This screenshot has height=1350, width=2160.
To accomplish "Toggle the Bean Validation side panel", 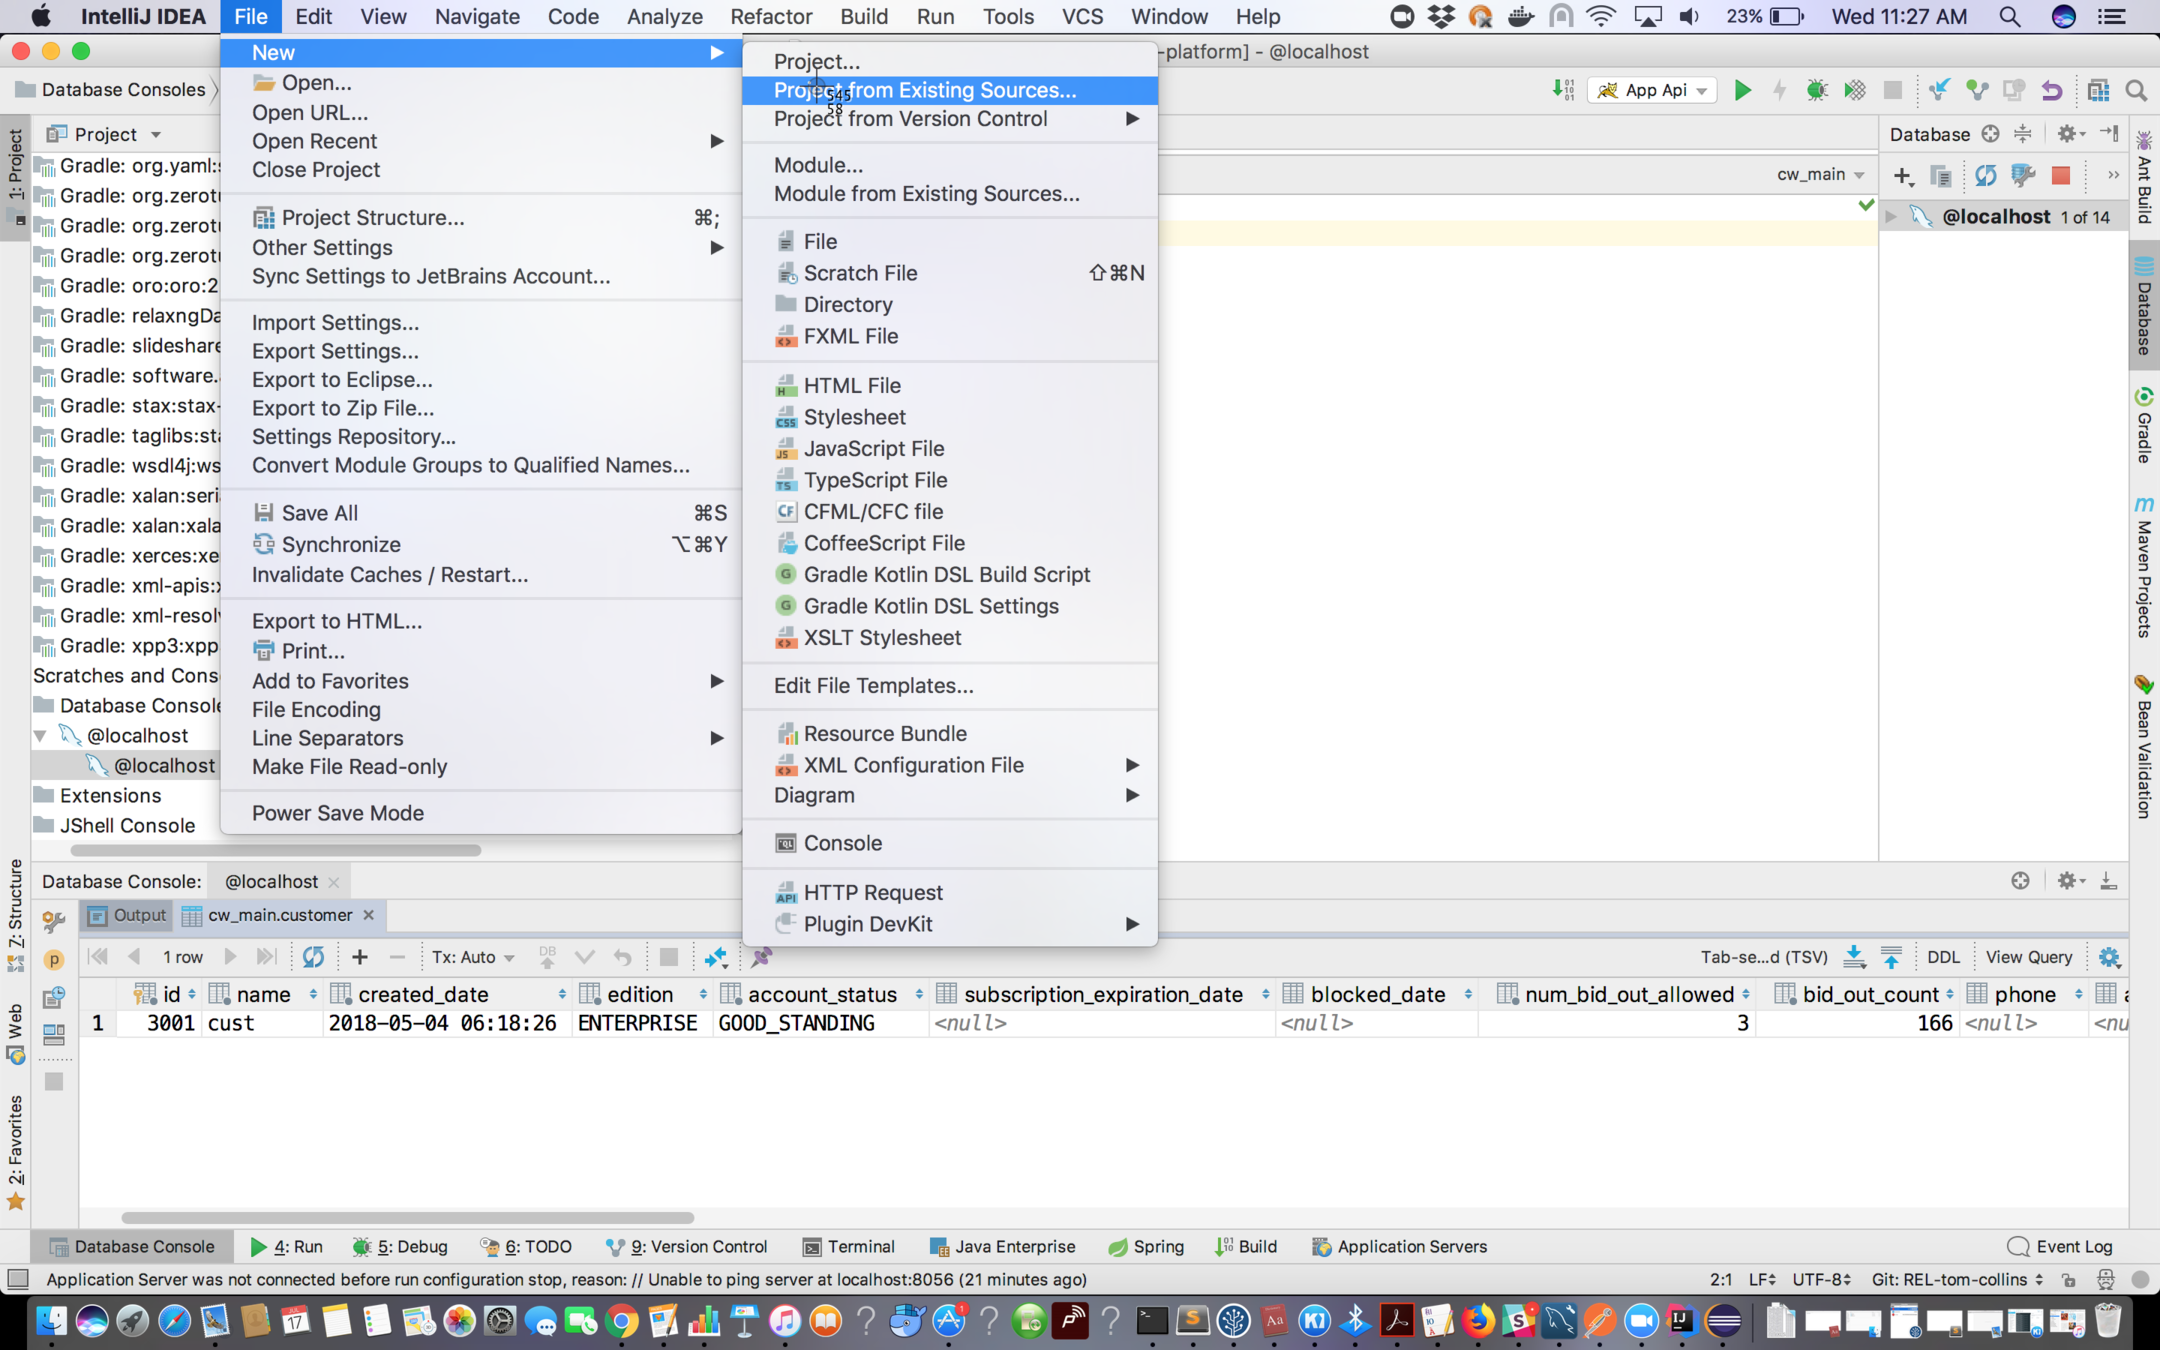I will pyautogui.click(x=2144, y=747).
